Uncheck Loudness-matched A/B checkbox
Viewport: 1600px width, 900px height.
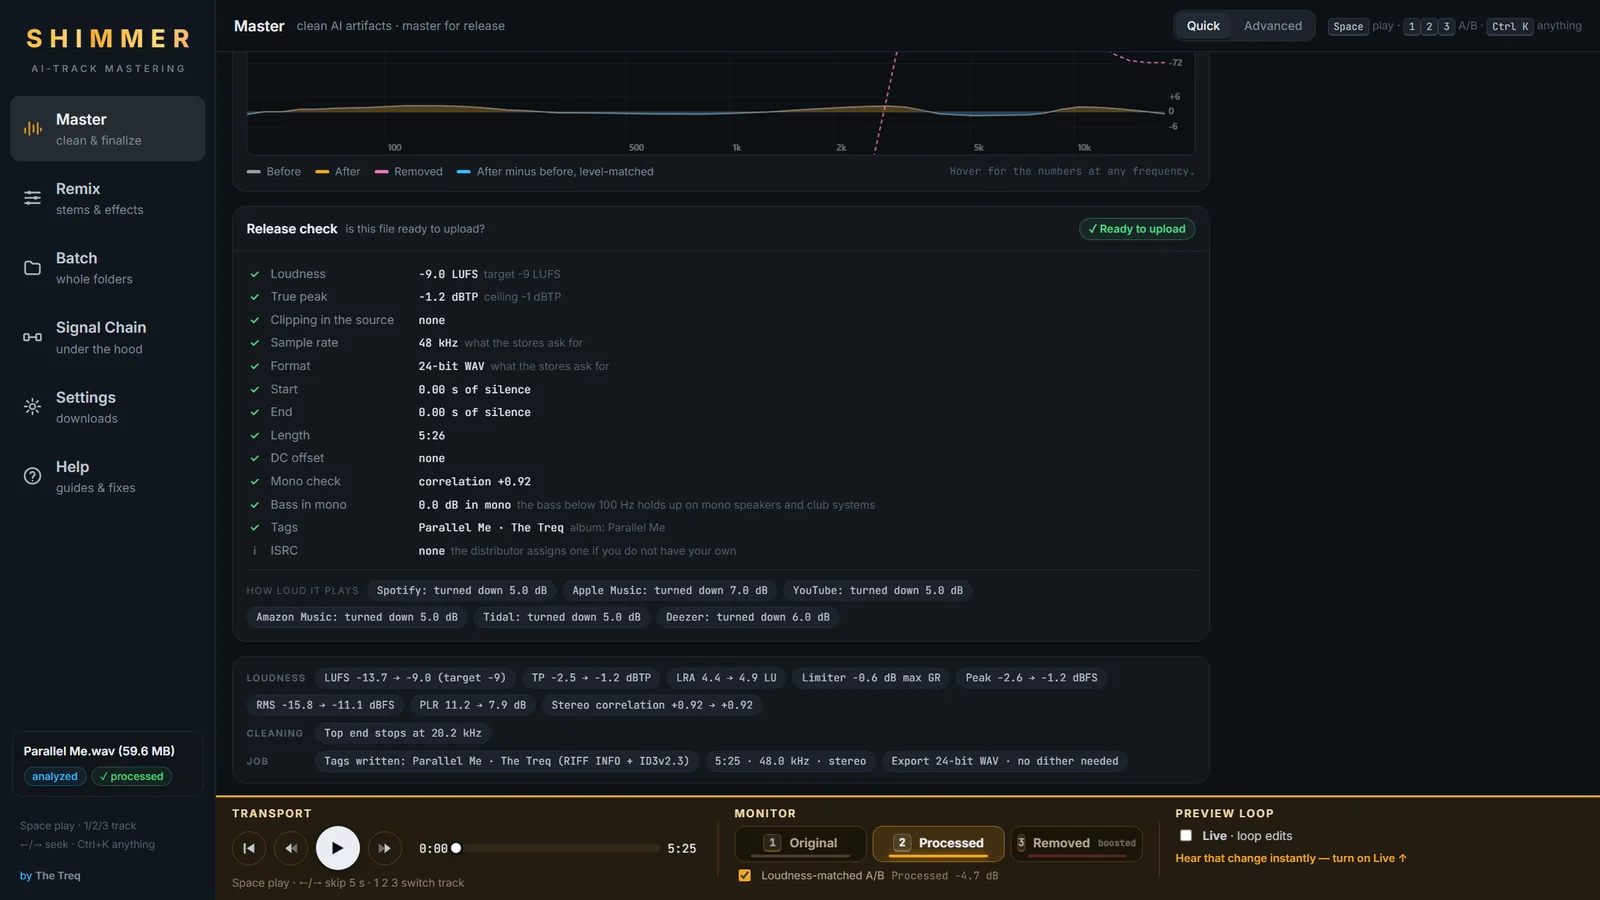(745, 876)
